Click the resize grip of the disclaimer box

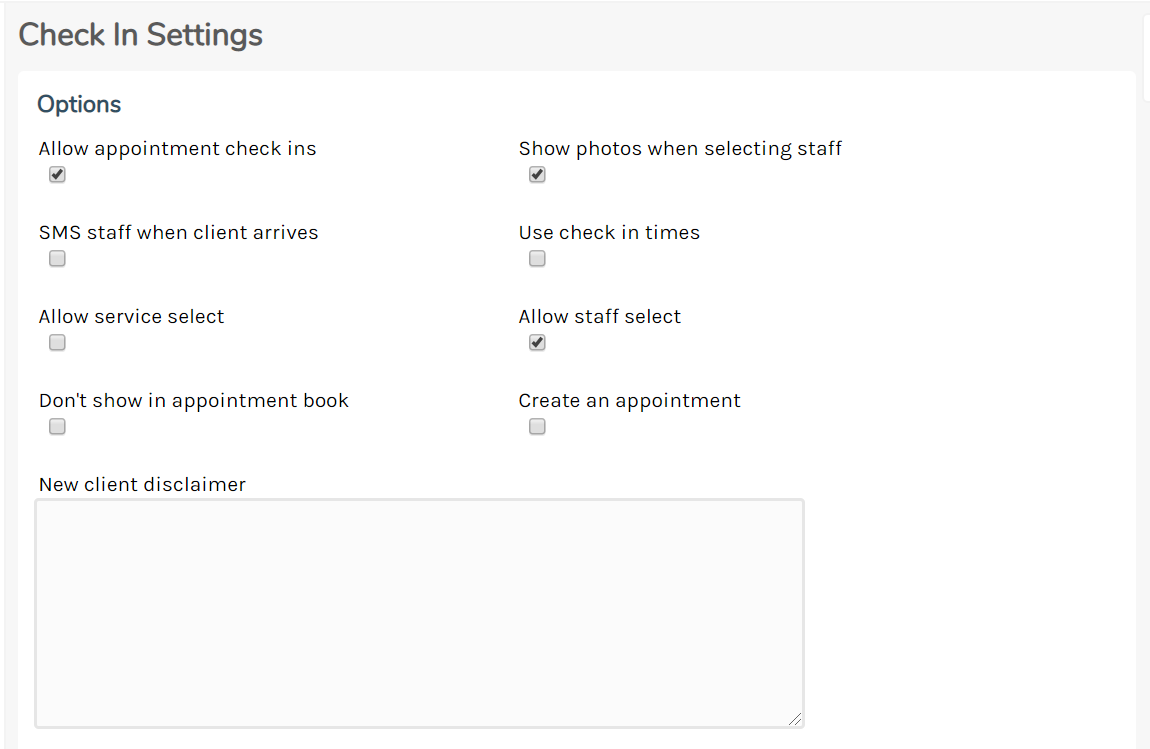[x=797, y=718]
